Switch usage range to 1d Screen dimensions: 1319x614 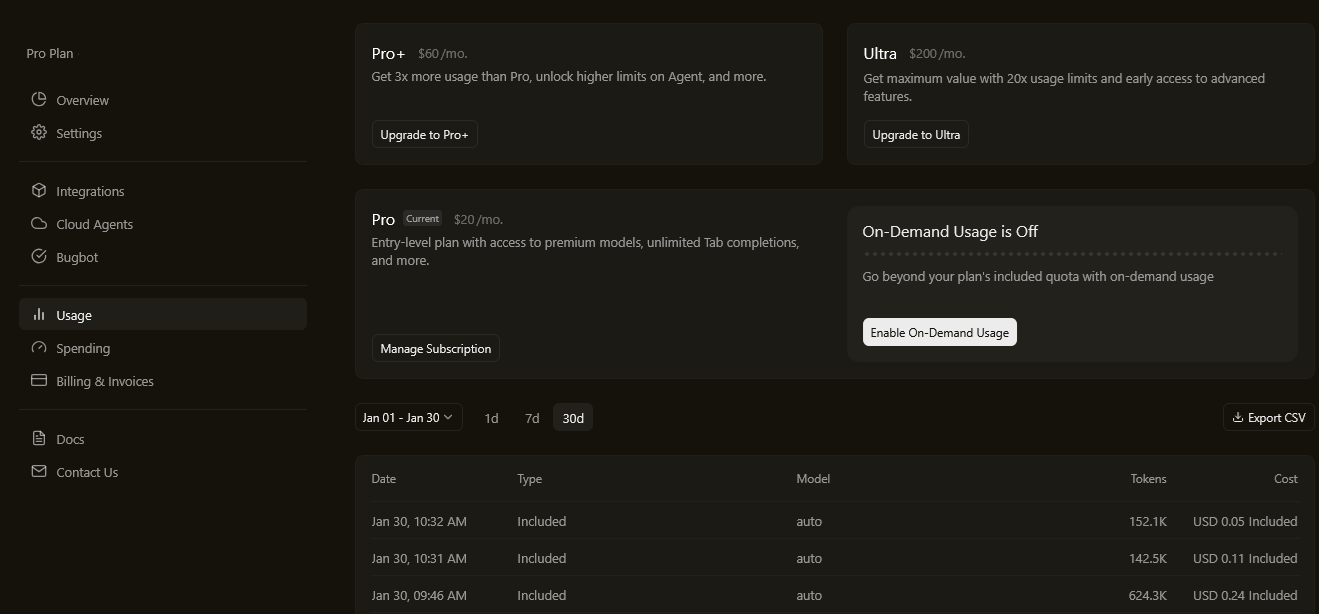pyautogui.click(x=491, y=418)
